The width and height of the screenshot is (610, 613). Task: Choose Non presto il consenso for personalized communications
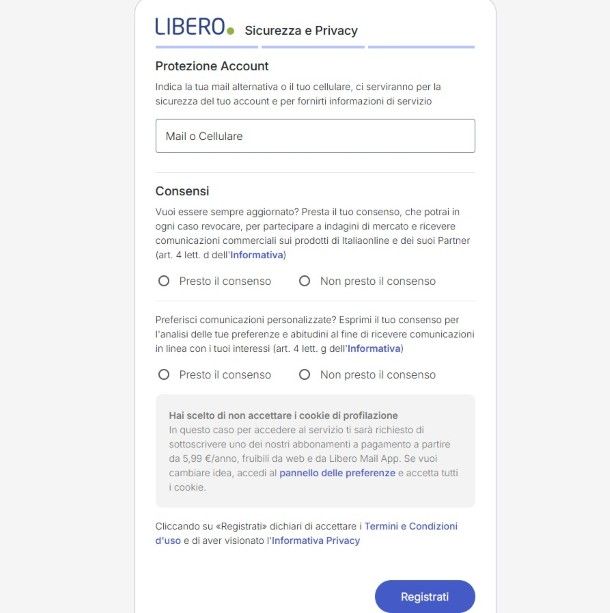305,375
